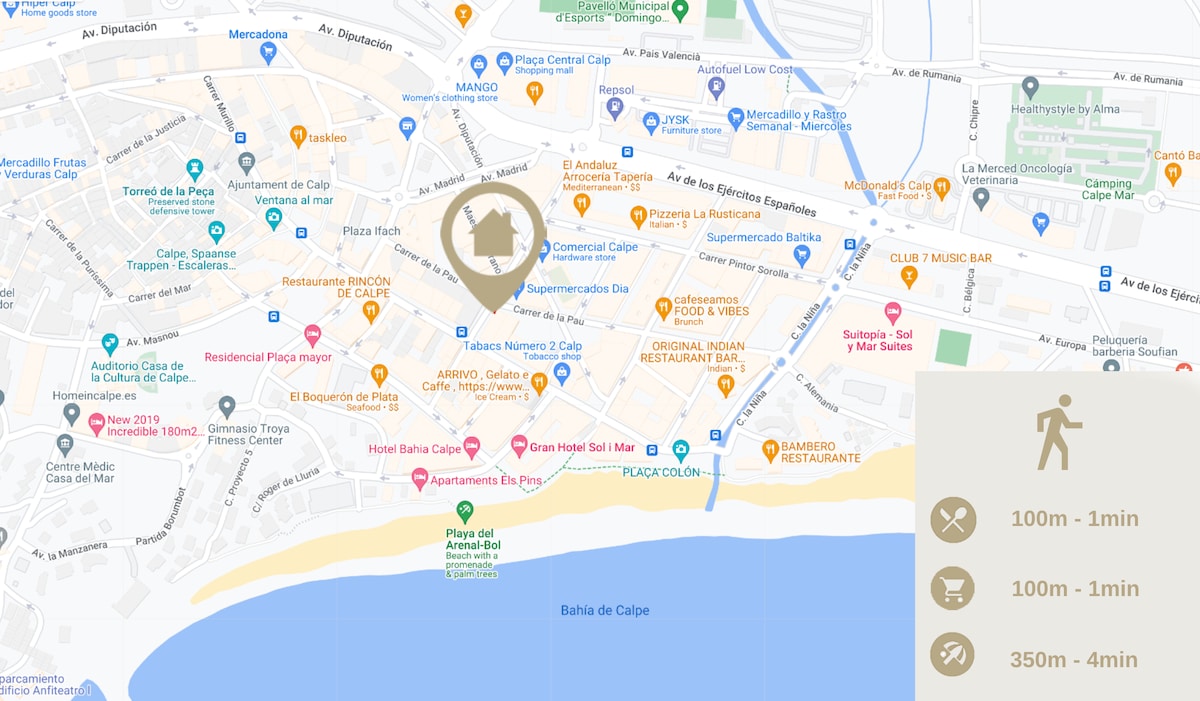Select the Mercadona shopping cart marker
This screenshot has height=701, width=1200.
coord(267,53)
